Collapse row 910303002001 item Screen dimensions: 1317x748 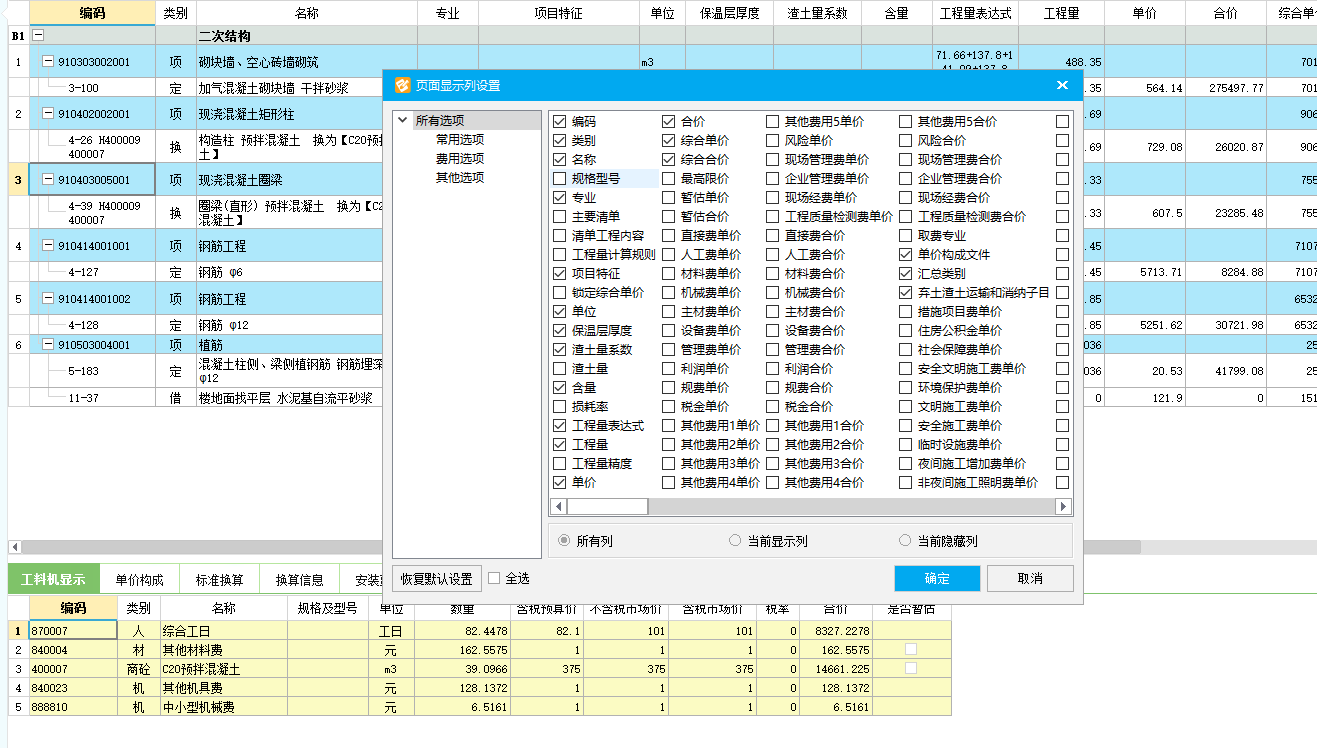click(47, 62)
